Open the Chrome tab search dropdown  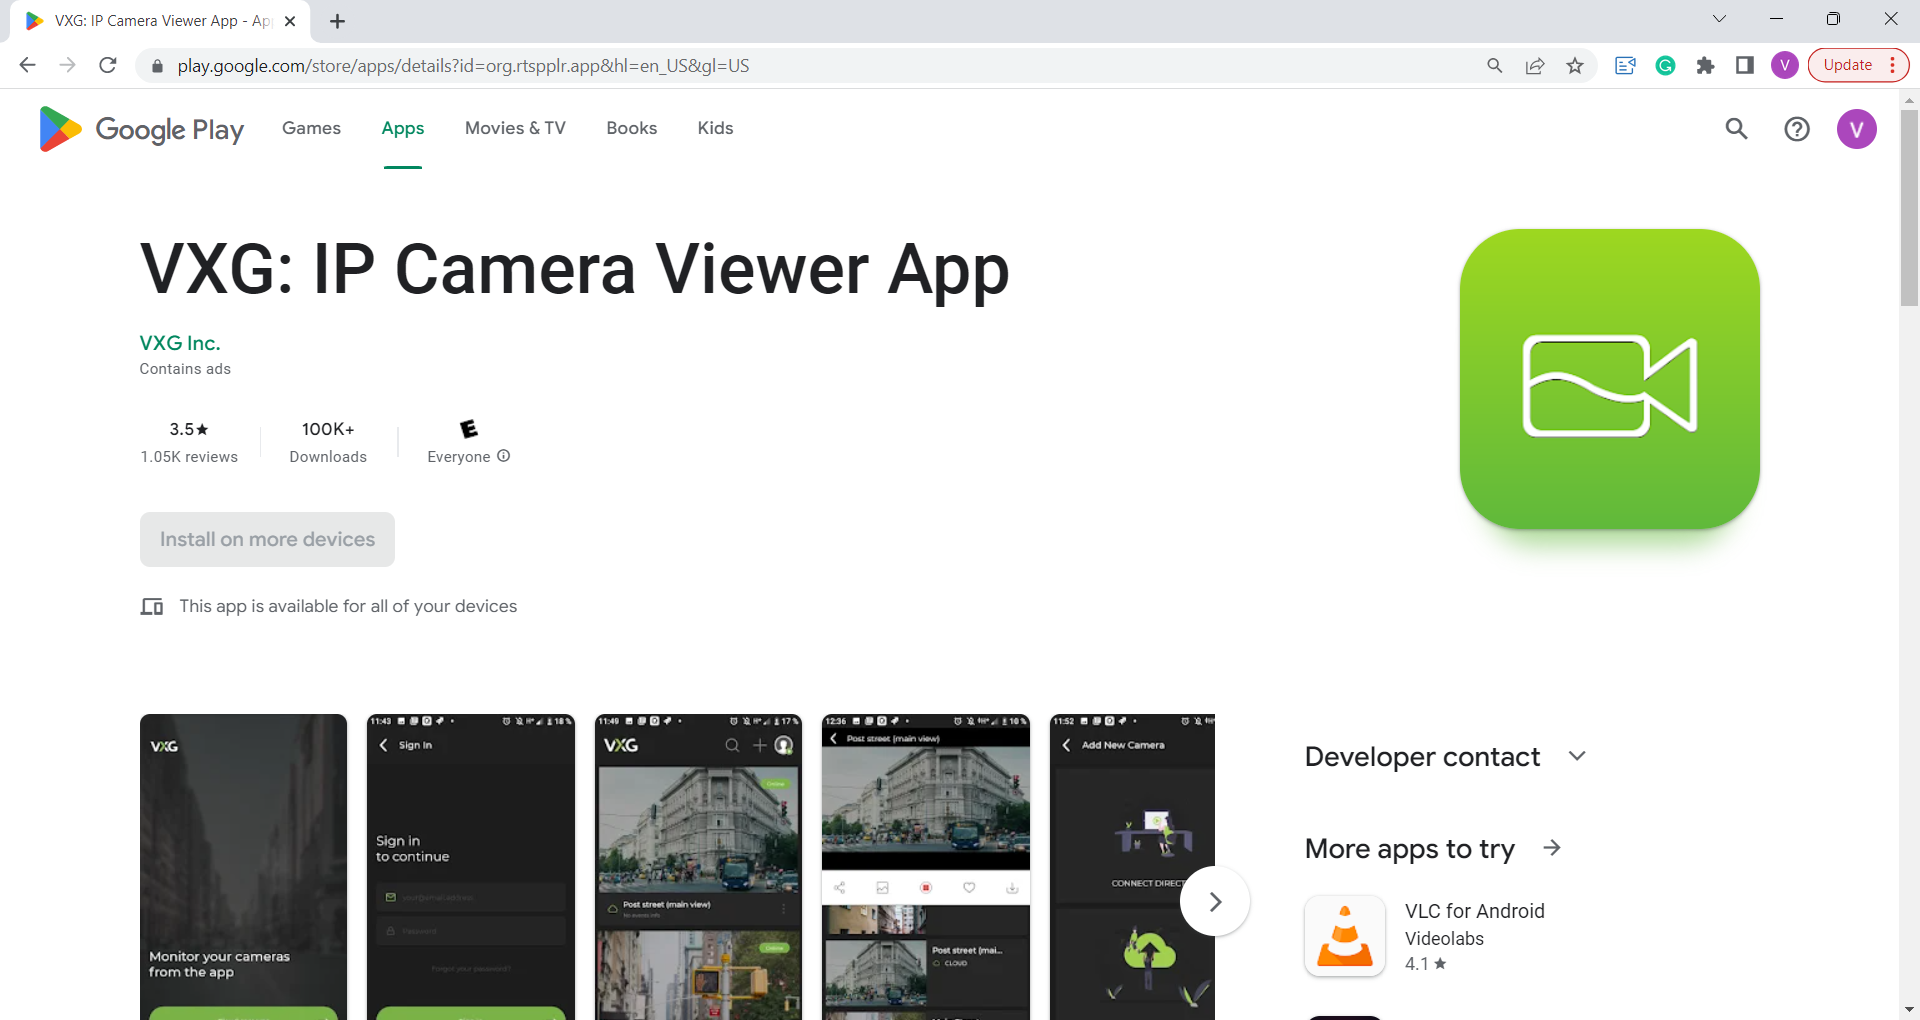[1719, 19]
